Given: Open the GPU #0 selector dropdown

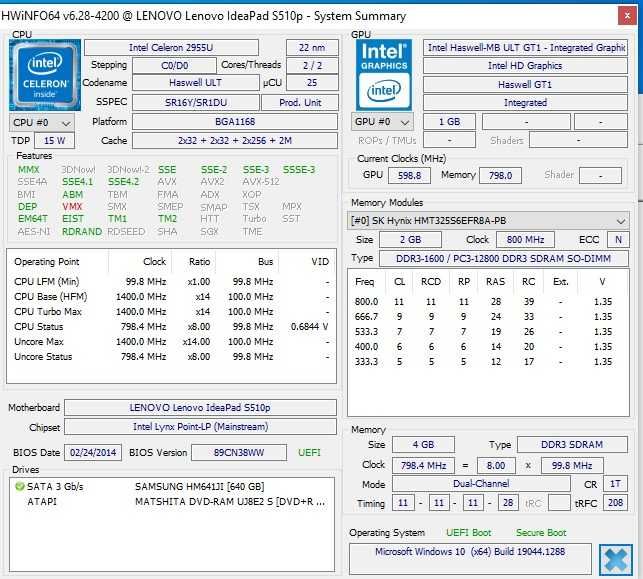Looking at the screenshot, I should (x=382, y=122).
